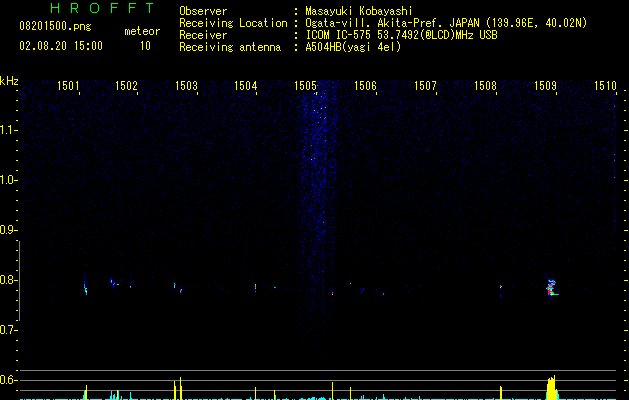Click the large yellow intensity peak near 1509

click(x=552, y=388)
